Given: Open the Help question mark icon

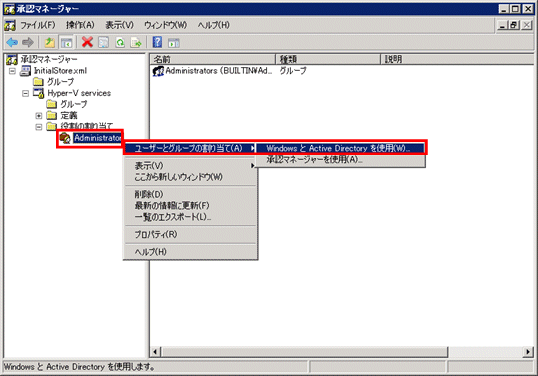Looking at the screenshot, I should (157, 43).
